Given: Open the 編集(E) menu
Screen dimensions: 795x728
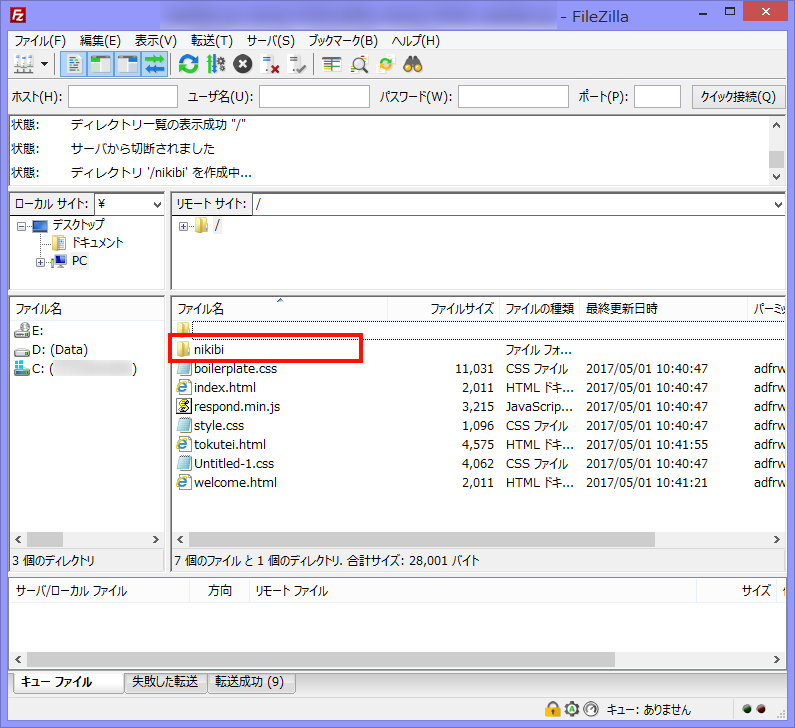Looking at the screenshot, I should point(100,41).
